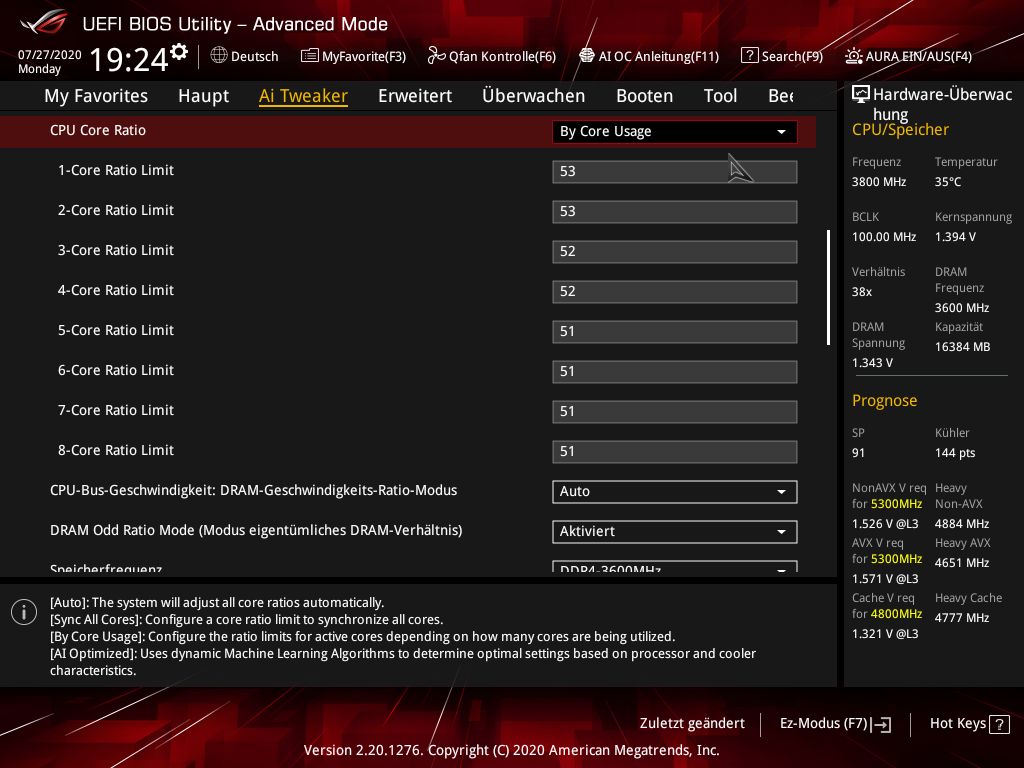Click the 1.343 V DRAM Spannung value
The width and height of the screenshot is (1024, 768).
[872, 363]
